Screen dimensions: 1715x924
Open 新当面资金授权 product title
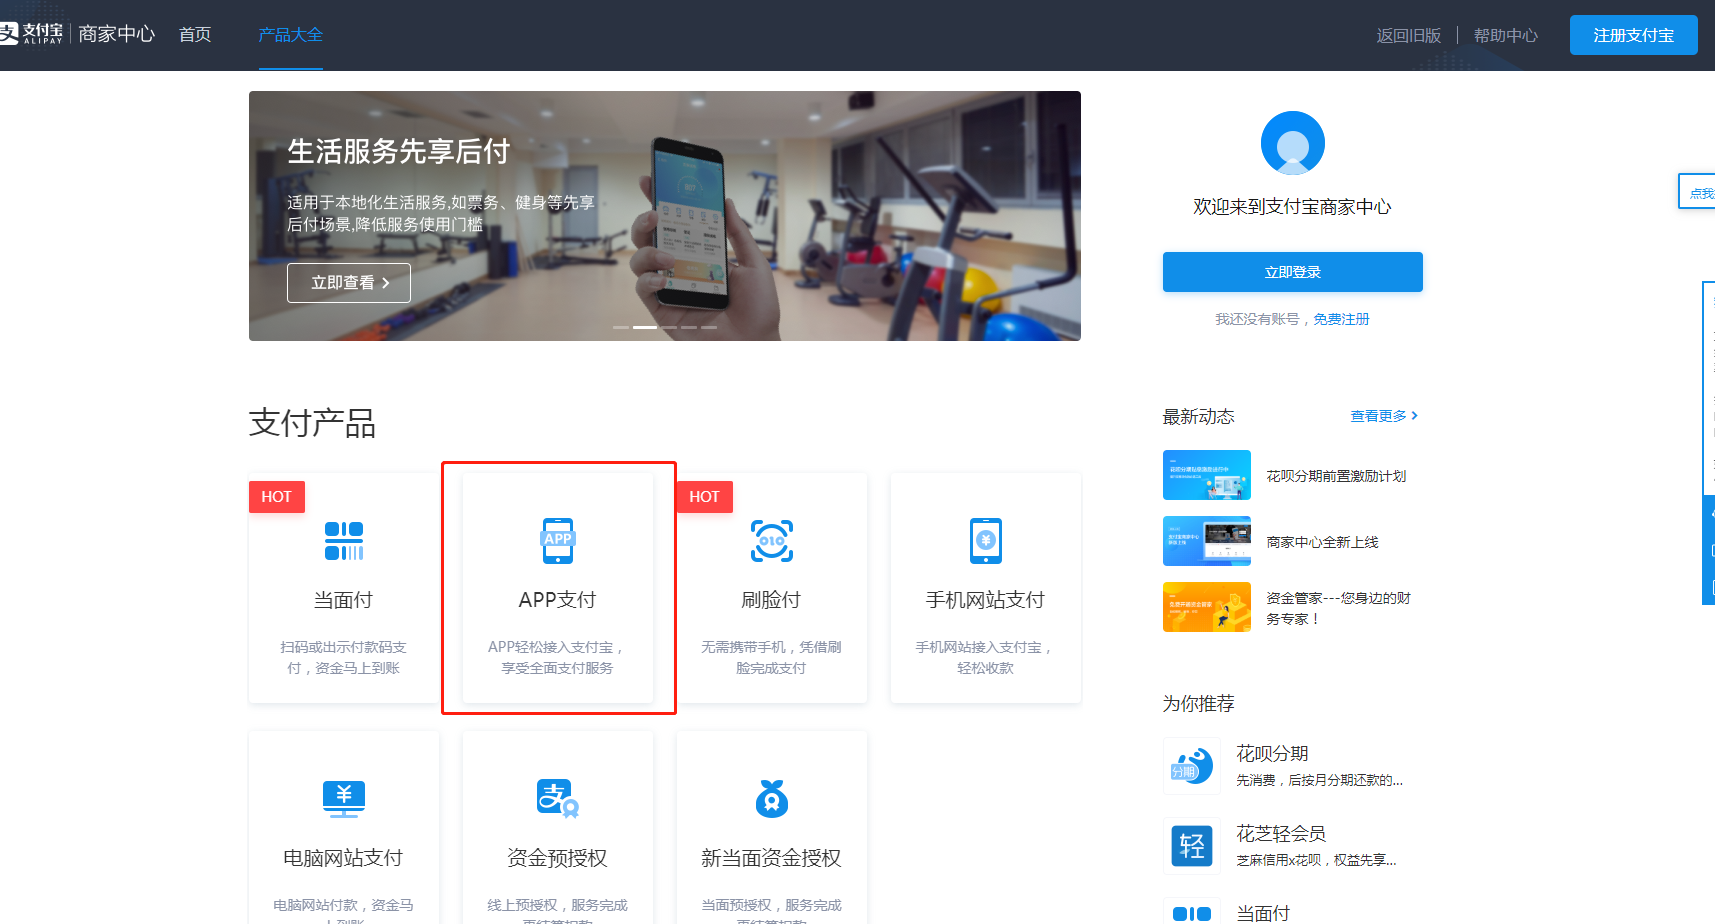[x=772, y=858]
